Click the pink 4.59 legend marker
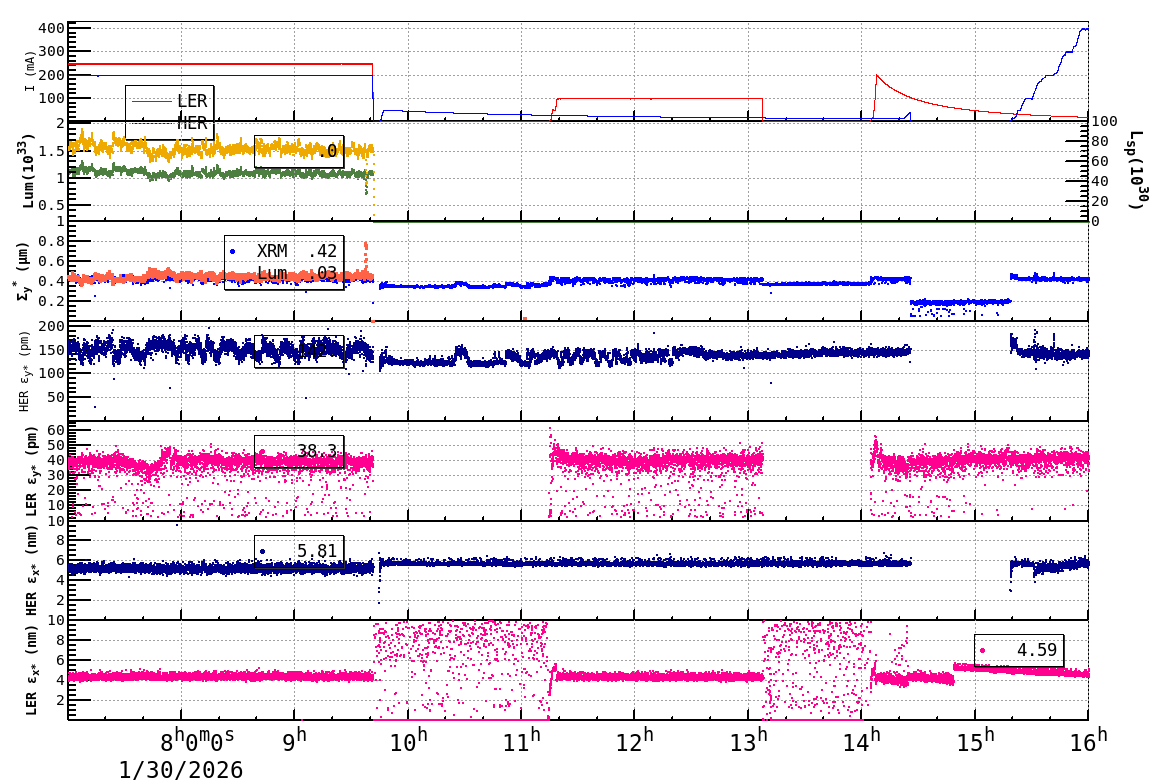This screenshot has width=1160, height=782. [x=982, y=650]
